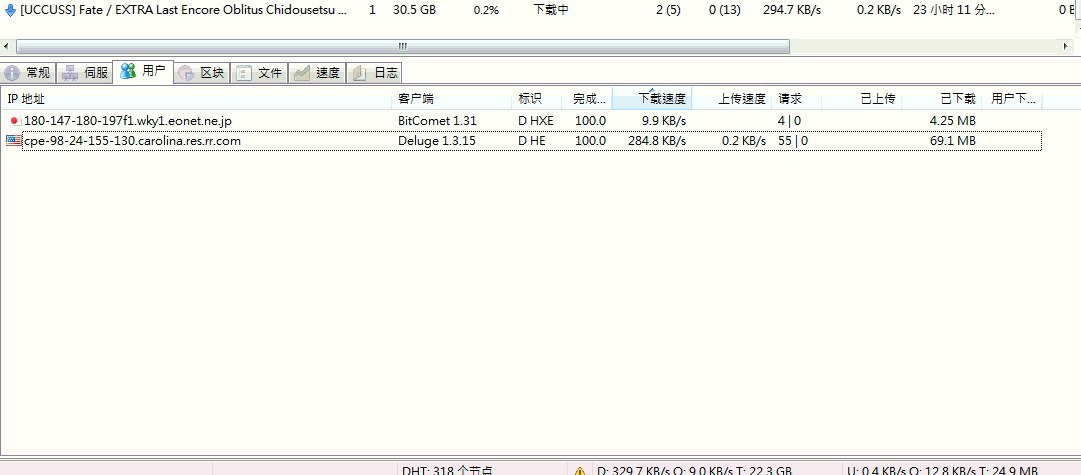Click the 9.9 KB/s download speed cell

pyautogui.click(x=663, y=121)
